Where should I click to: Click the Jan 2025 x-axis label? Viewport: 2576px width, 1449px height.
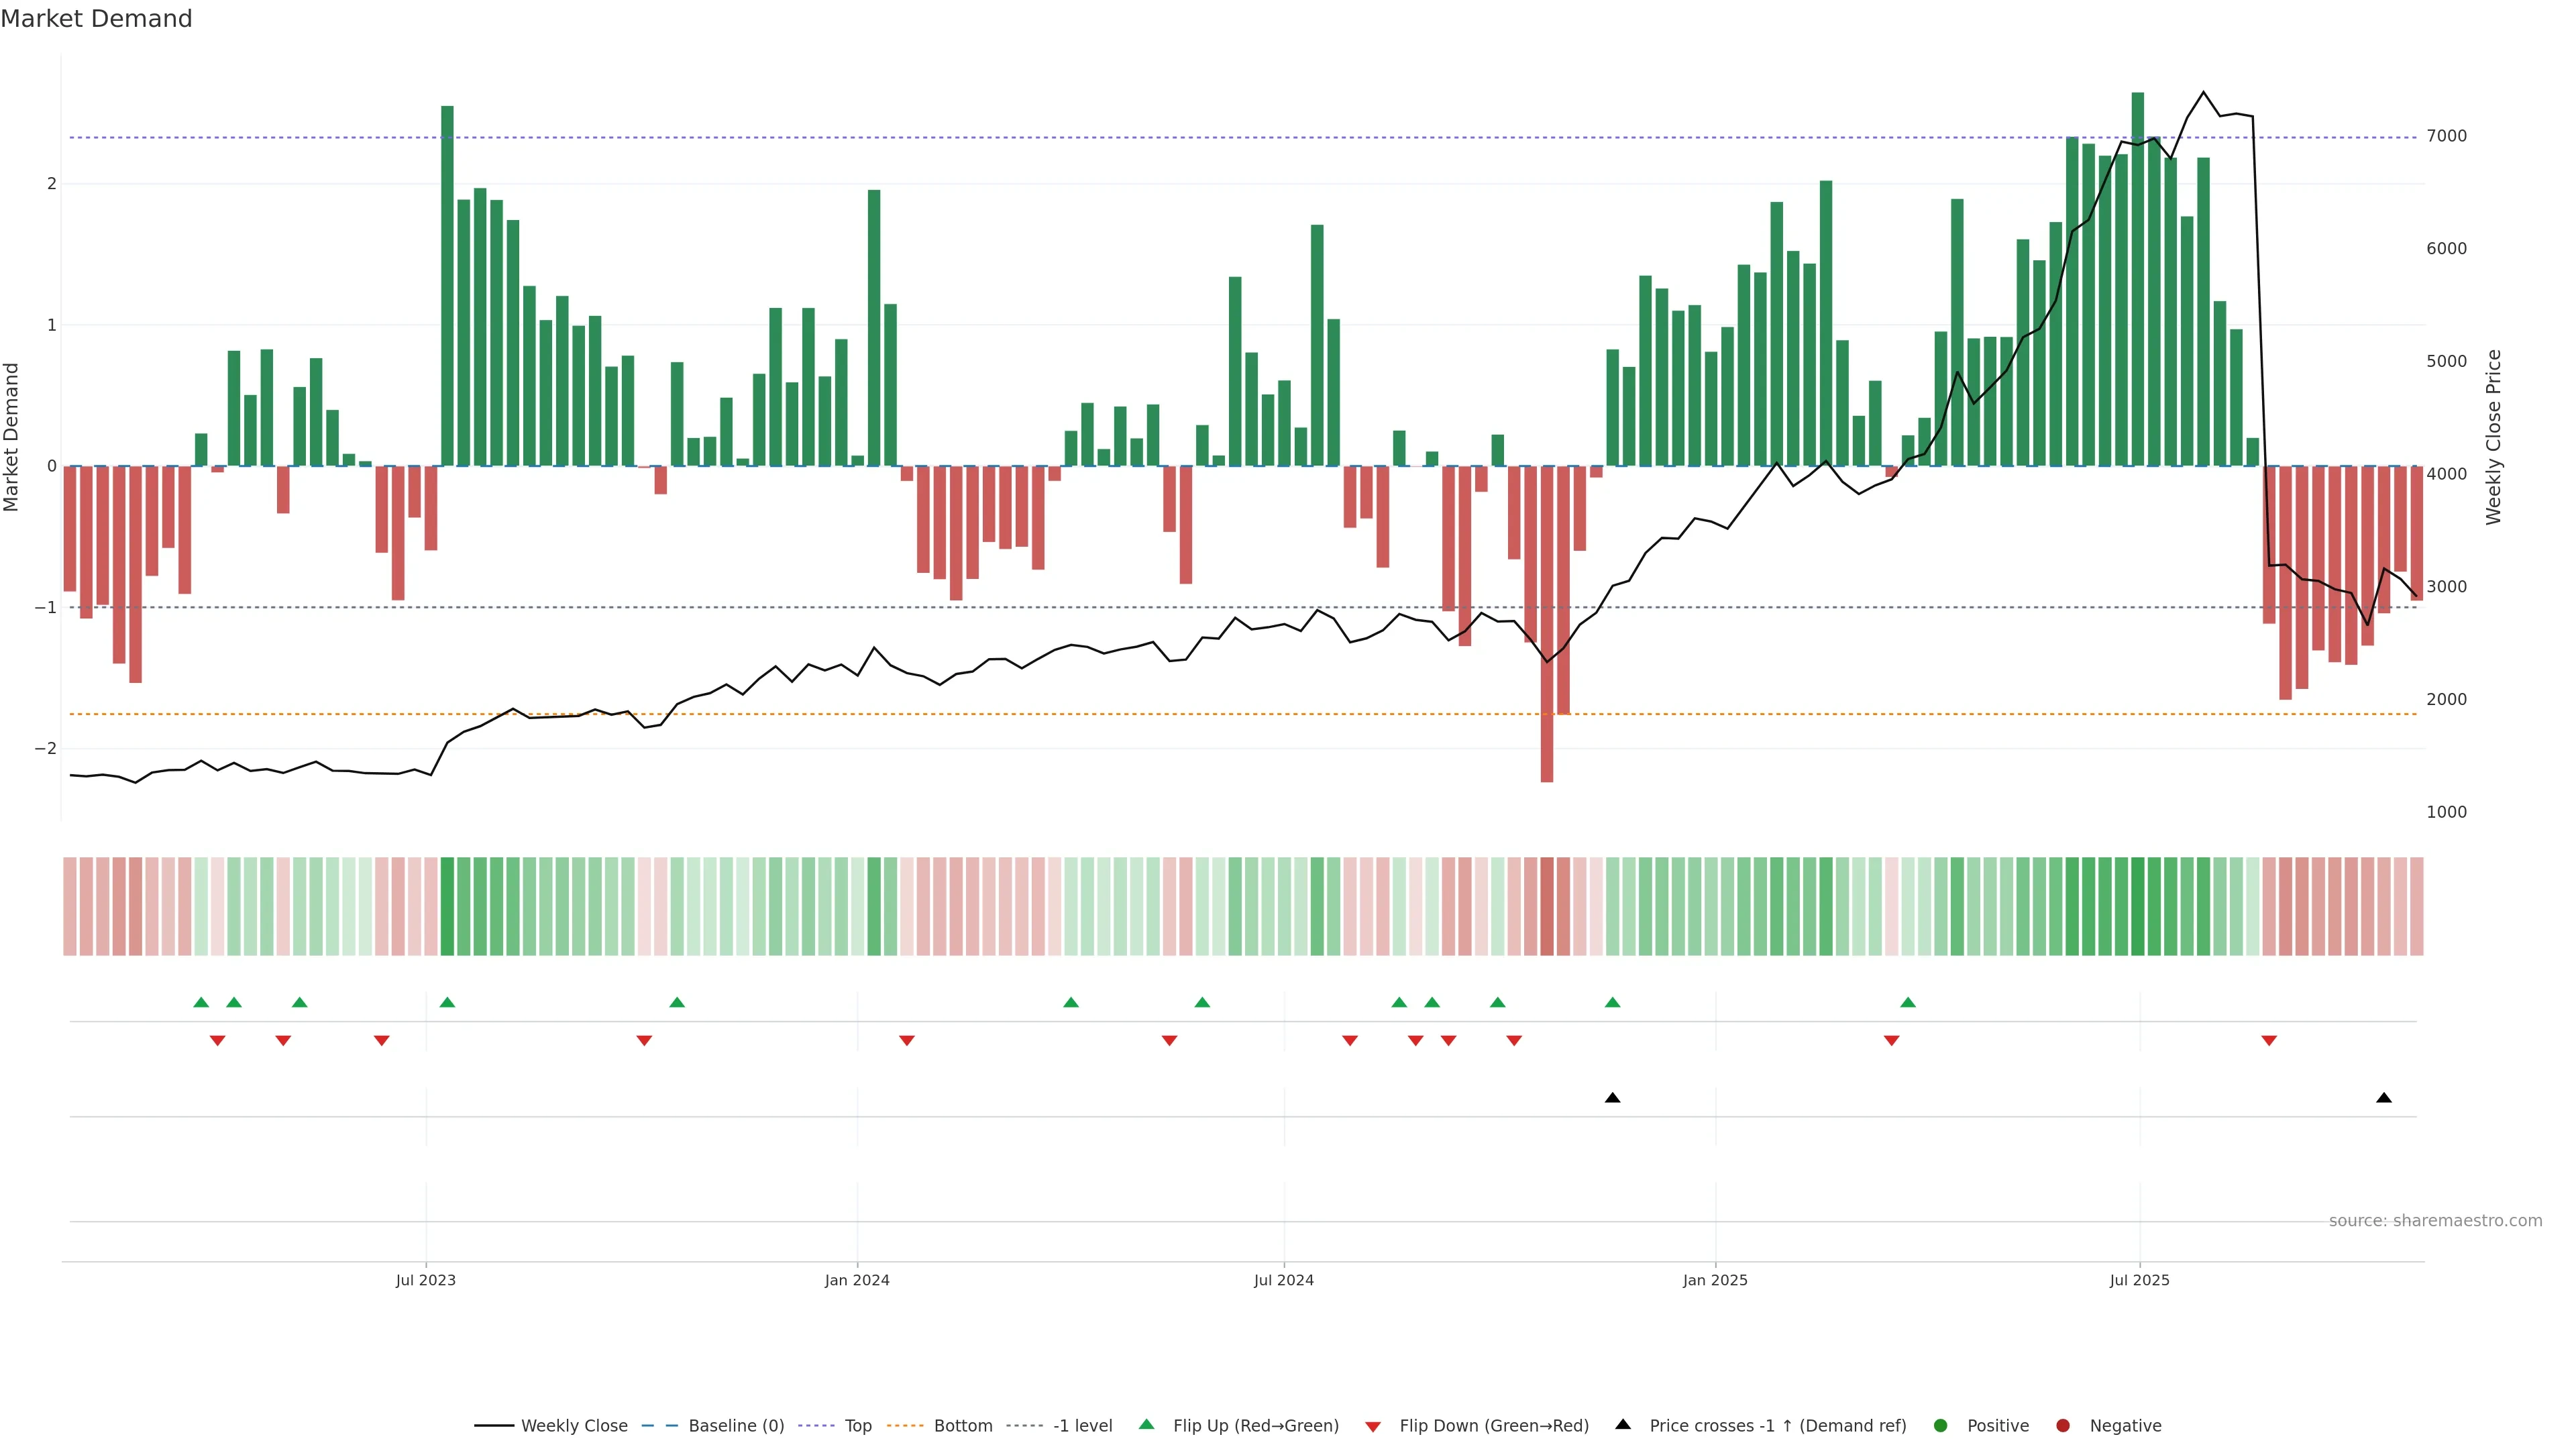(1715, 1280)
